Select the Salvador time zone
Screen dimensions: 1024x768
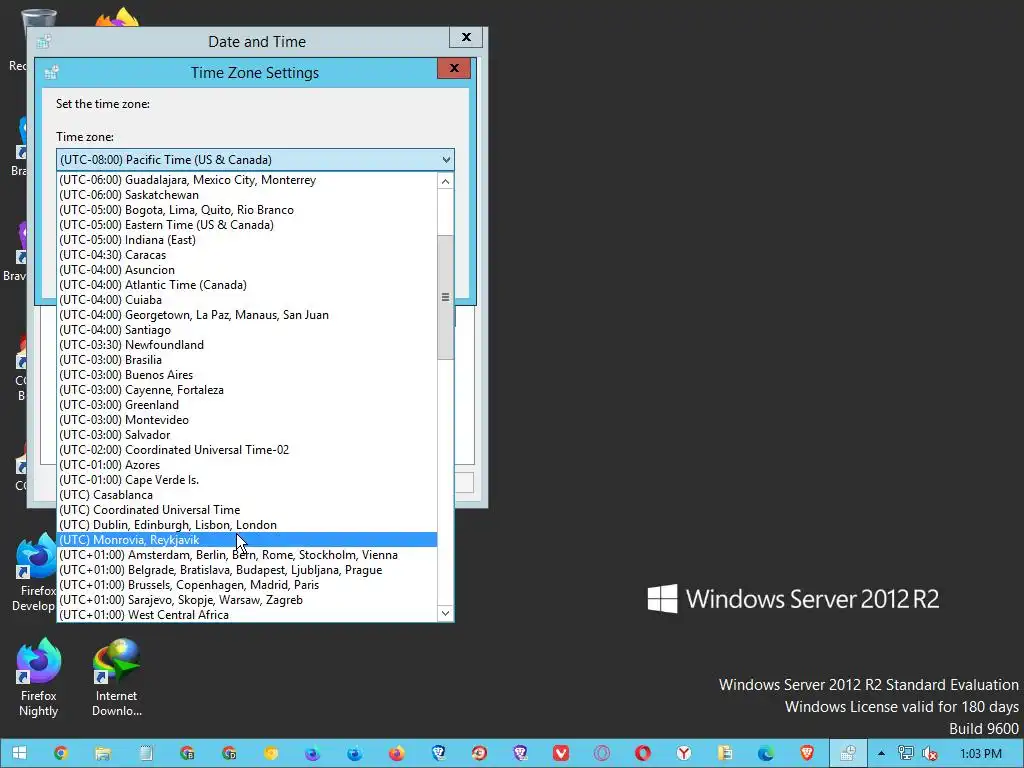(247, 435)
